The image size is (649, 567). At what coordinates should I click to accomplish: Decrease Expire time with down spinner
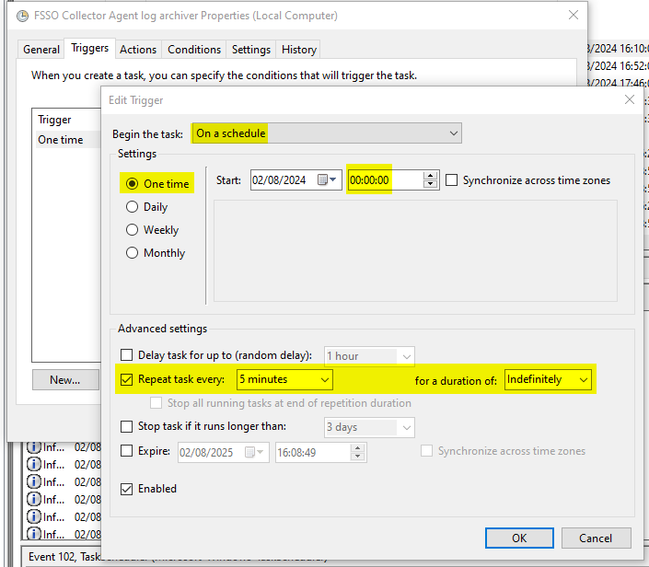[358, 456]
